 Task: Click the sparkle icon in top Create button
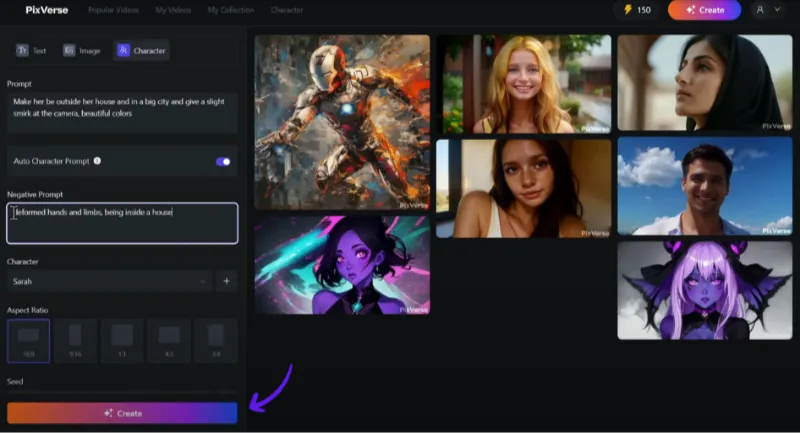point(690,10)
